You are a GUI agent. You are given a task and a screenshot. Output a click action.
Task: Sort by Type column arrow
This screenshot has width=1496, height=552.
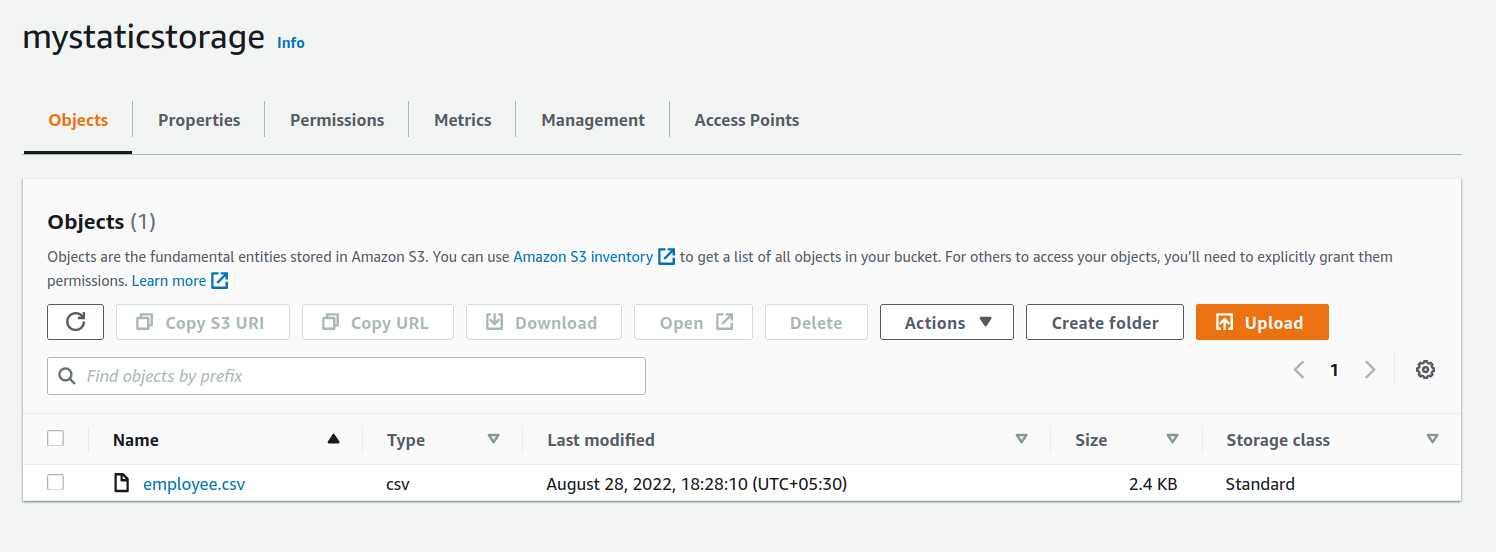pyautogui.click(x=493, y=440)
